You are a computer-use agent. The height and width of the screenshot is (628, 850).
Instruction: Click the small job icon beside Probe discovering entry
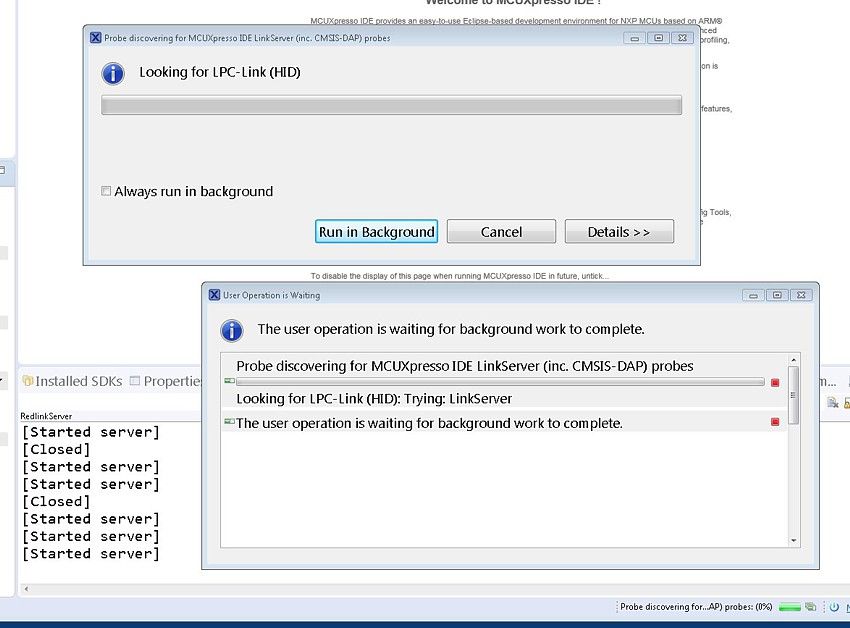pyautogui.click(x=230, y=381)
